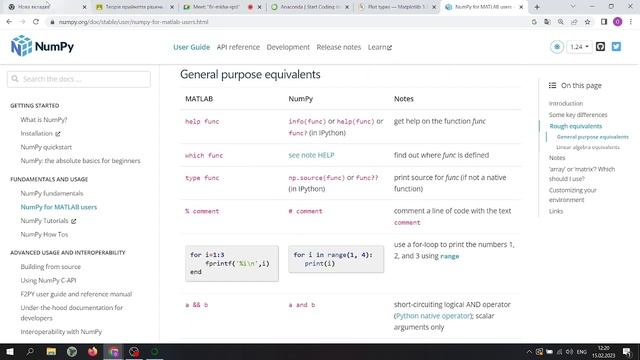Click the browser forward arrow
This screenshot has width=640, height=360.
(22, 22)
